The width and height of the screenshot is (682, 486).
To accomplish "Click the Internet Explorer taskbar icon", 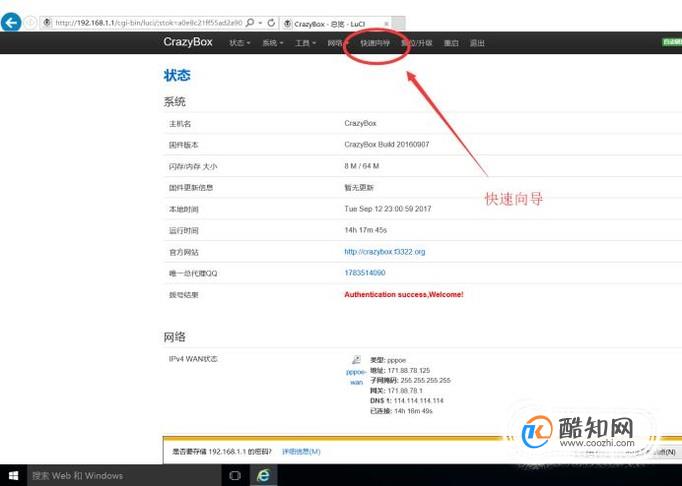I will tap(264, 476).
